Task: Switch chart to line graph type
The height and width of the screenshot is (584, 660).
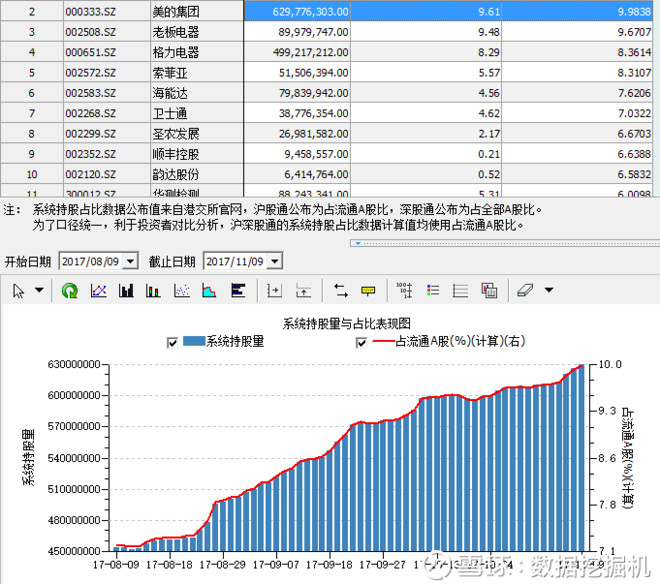Action: [x=98, y=291]
